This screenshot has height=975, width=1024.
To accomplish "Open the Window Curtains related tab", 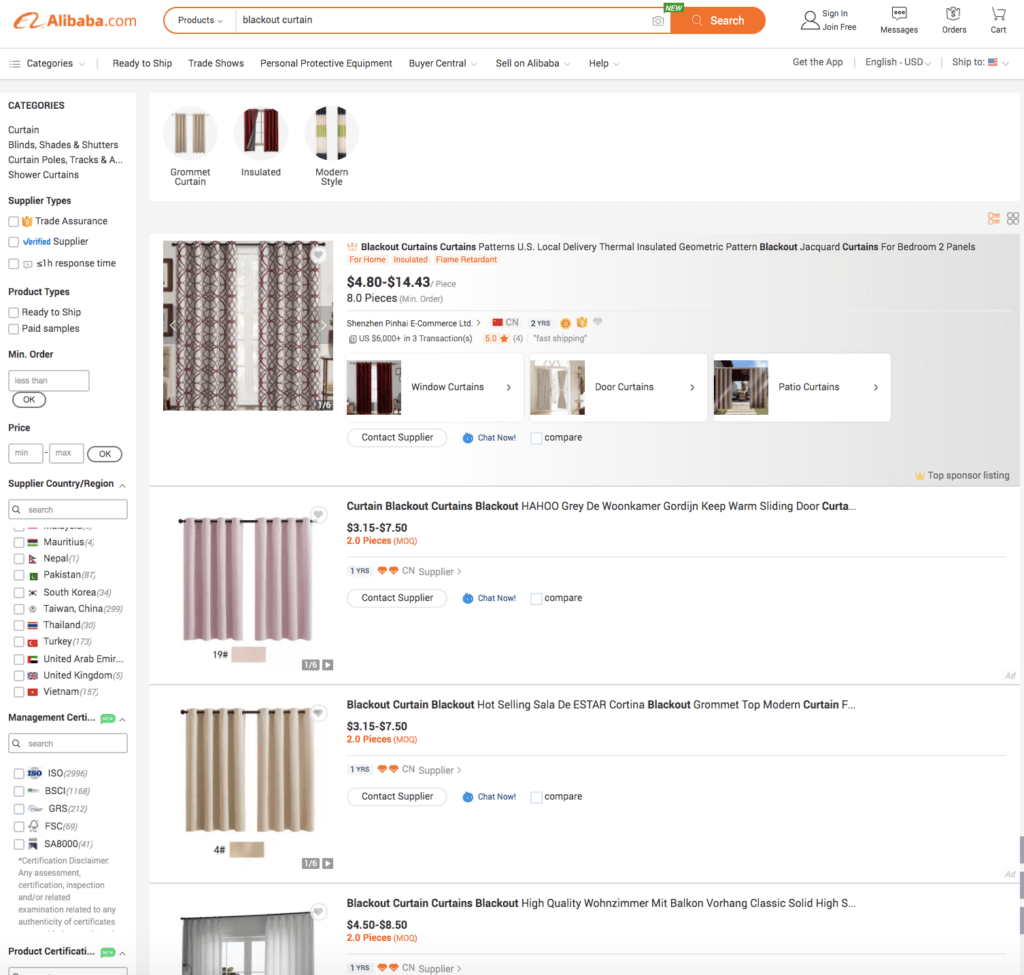I will pos(434,387).
